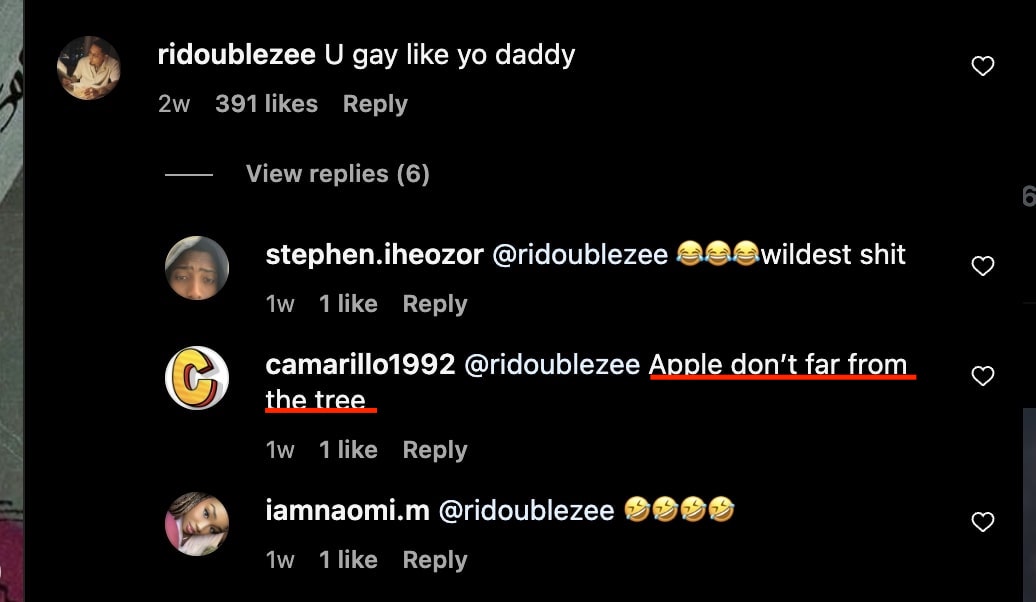
Task: Reply to camarillo1992's comment
Action: [x=435, y=450]
